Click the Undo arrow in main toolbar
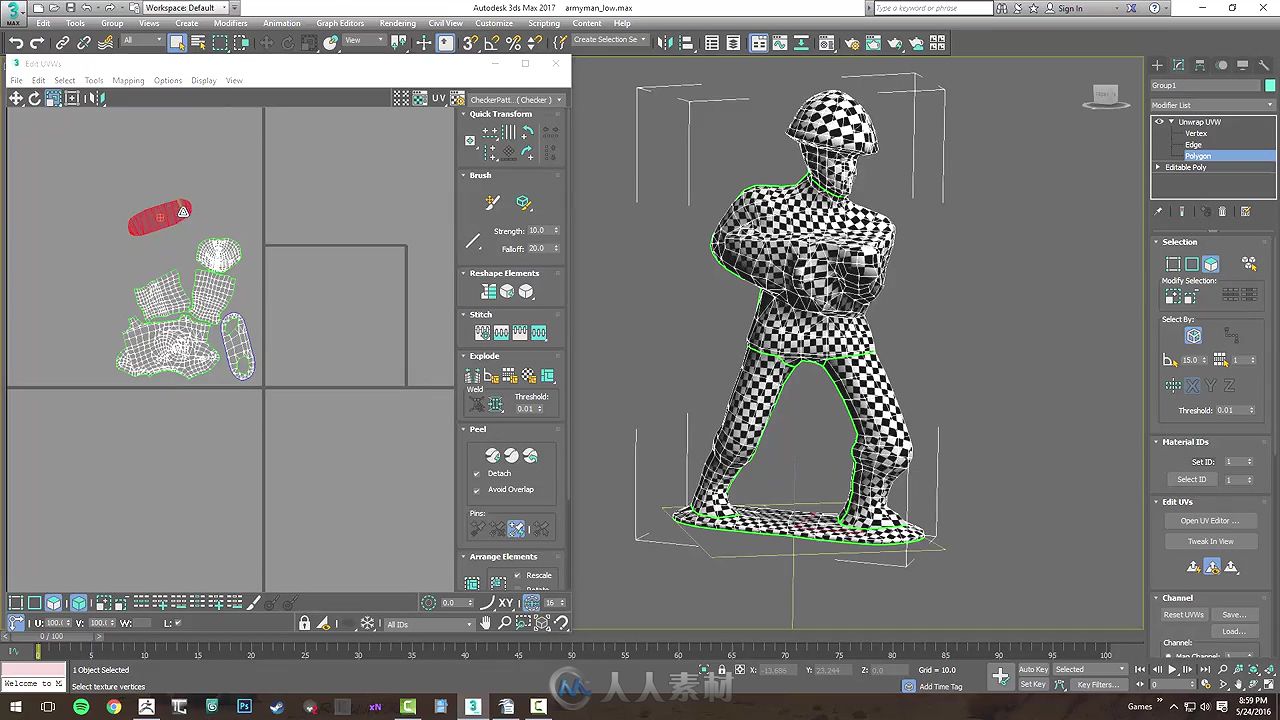 [x=16, y=43]
